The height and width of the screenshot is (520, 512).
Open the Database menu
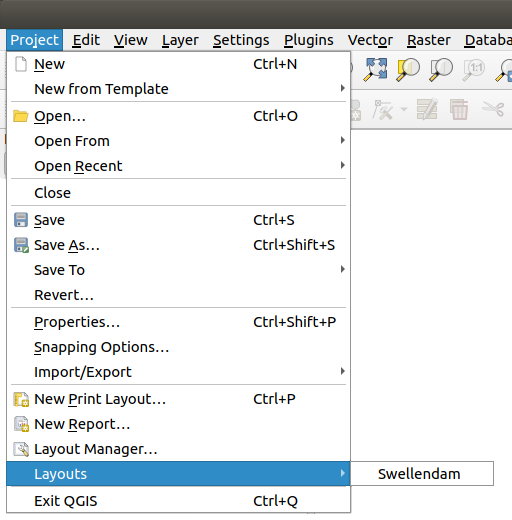(x=488, y=40)
